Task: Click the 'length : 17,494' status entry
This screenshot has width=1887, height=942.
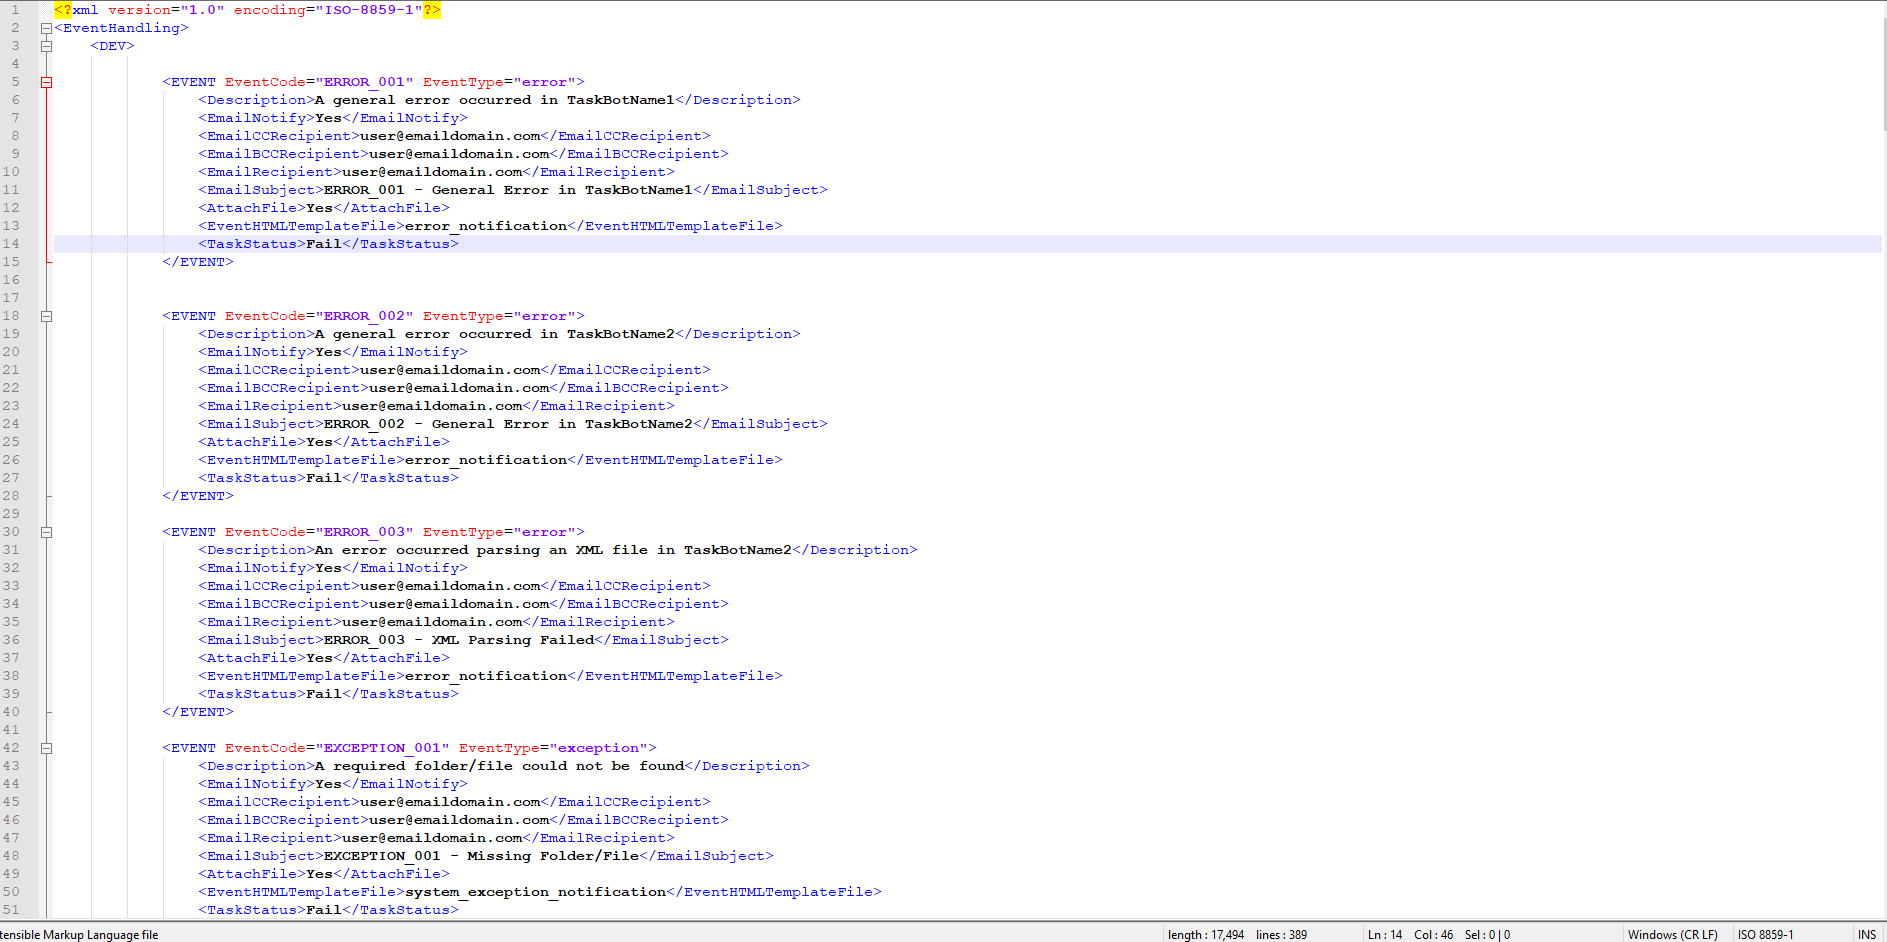Action: point(1206,935)
